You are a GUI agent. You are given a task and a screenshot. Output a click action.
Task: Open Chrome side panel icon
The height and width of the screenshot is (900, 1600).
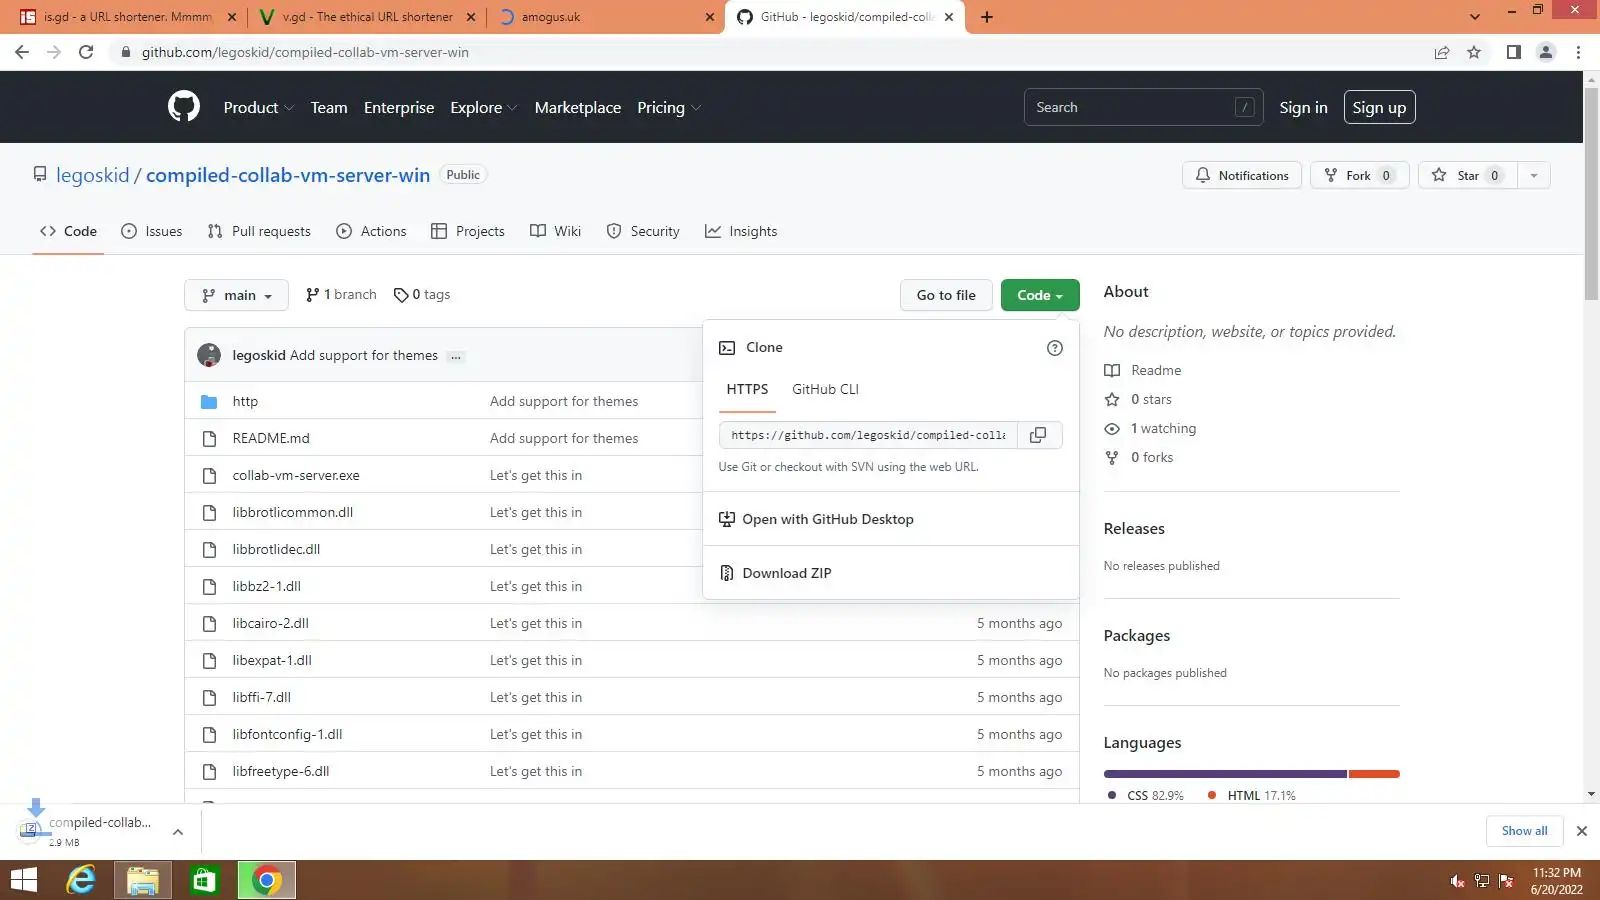[1514, 52]
